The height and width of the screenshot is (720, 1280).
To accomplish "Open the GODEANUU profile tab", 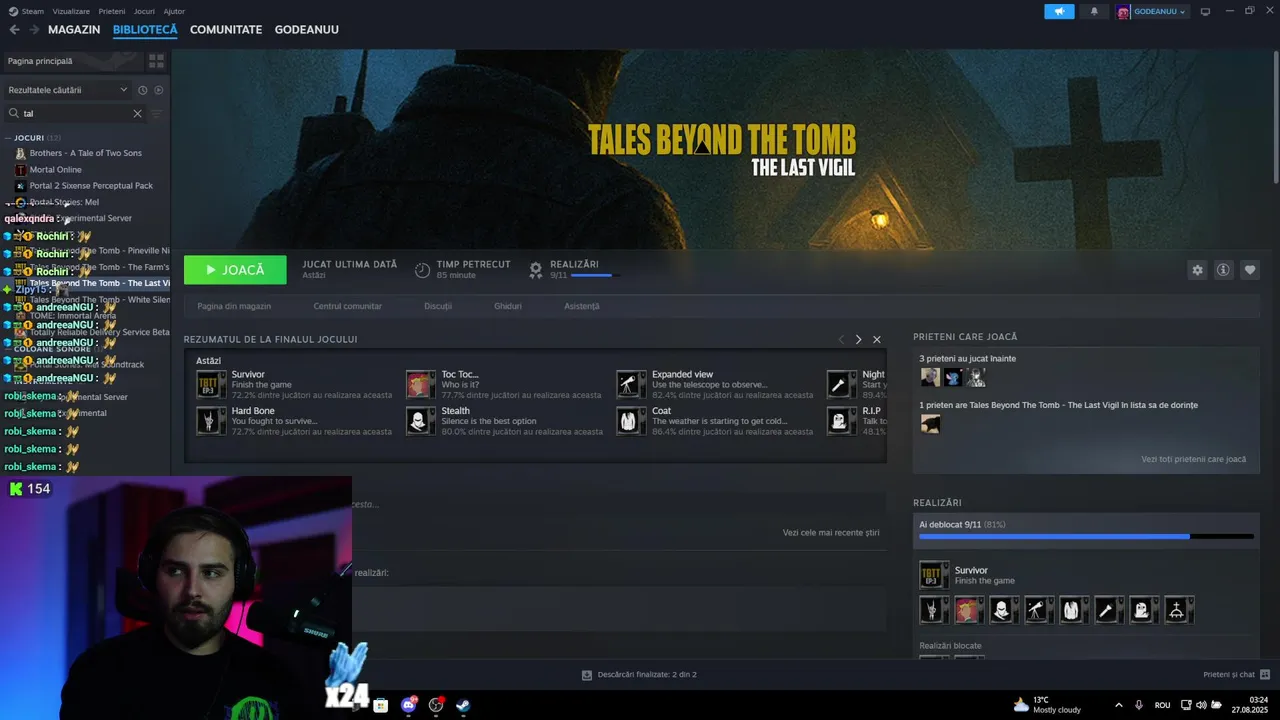I will (307, 30).
